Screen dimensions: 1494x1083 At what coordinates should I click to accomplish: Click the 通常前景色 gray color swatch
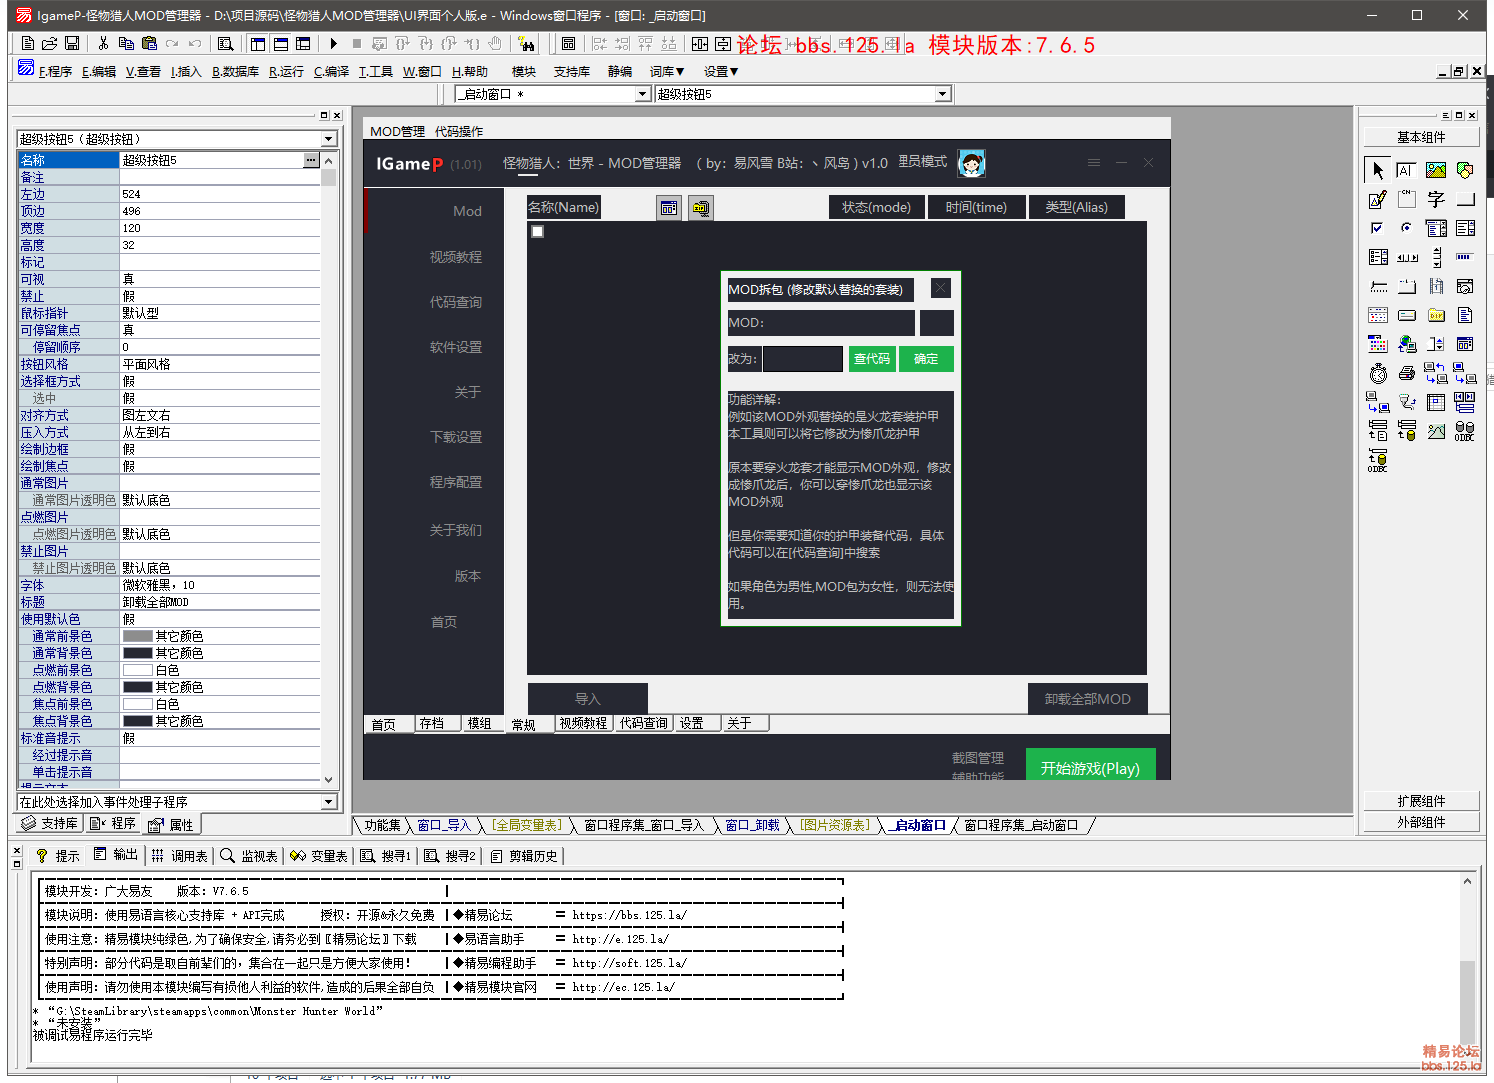[x=137, y=636]
